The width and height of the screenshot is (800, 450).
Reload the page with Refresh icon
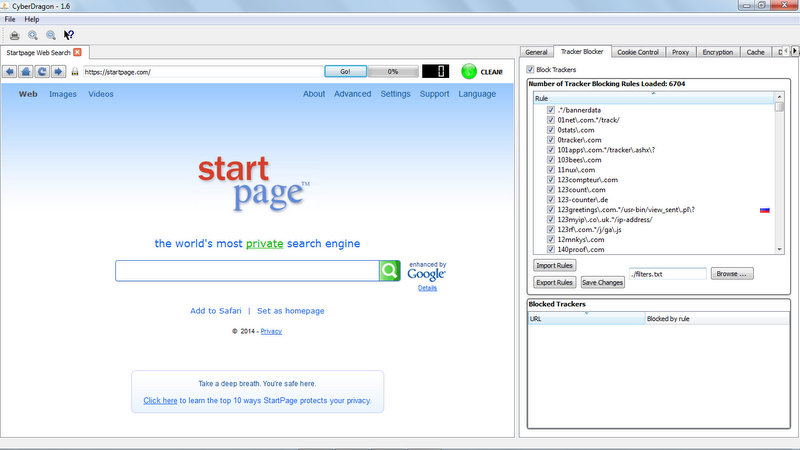[x=42, y=72]
